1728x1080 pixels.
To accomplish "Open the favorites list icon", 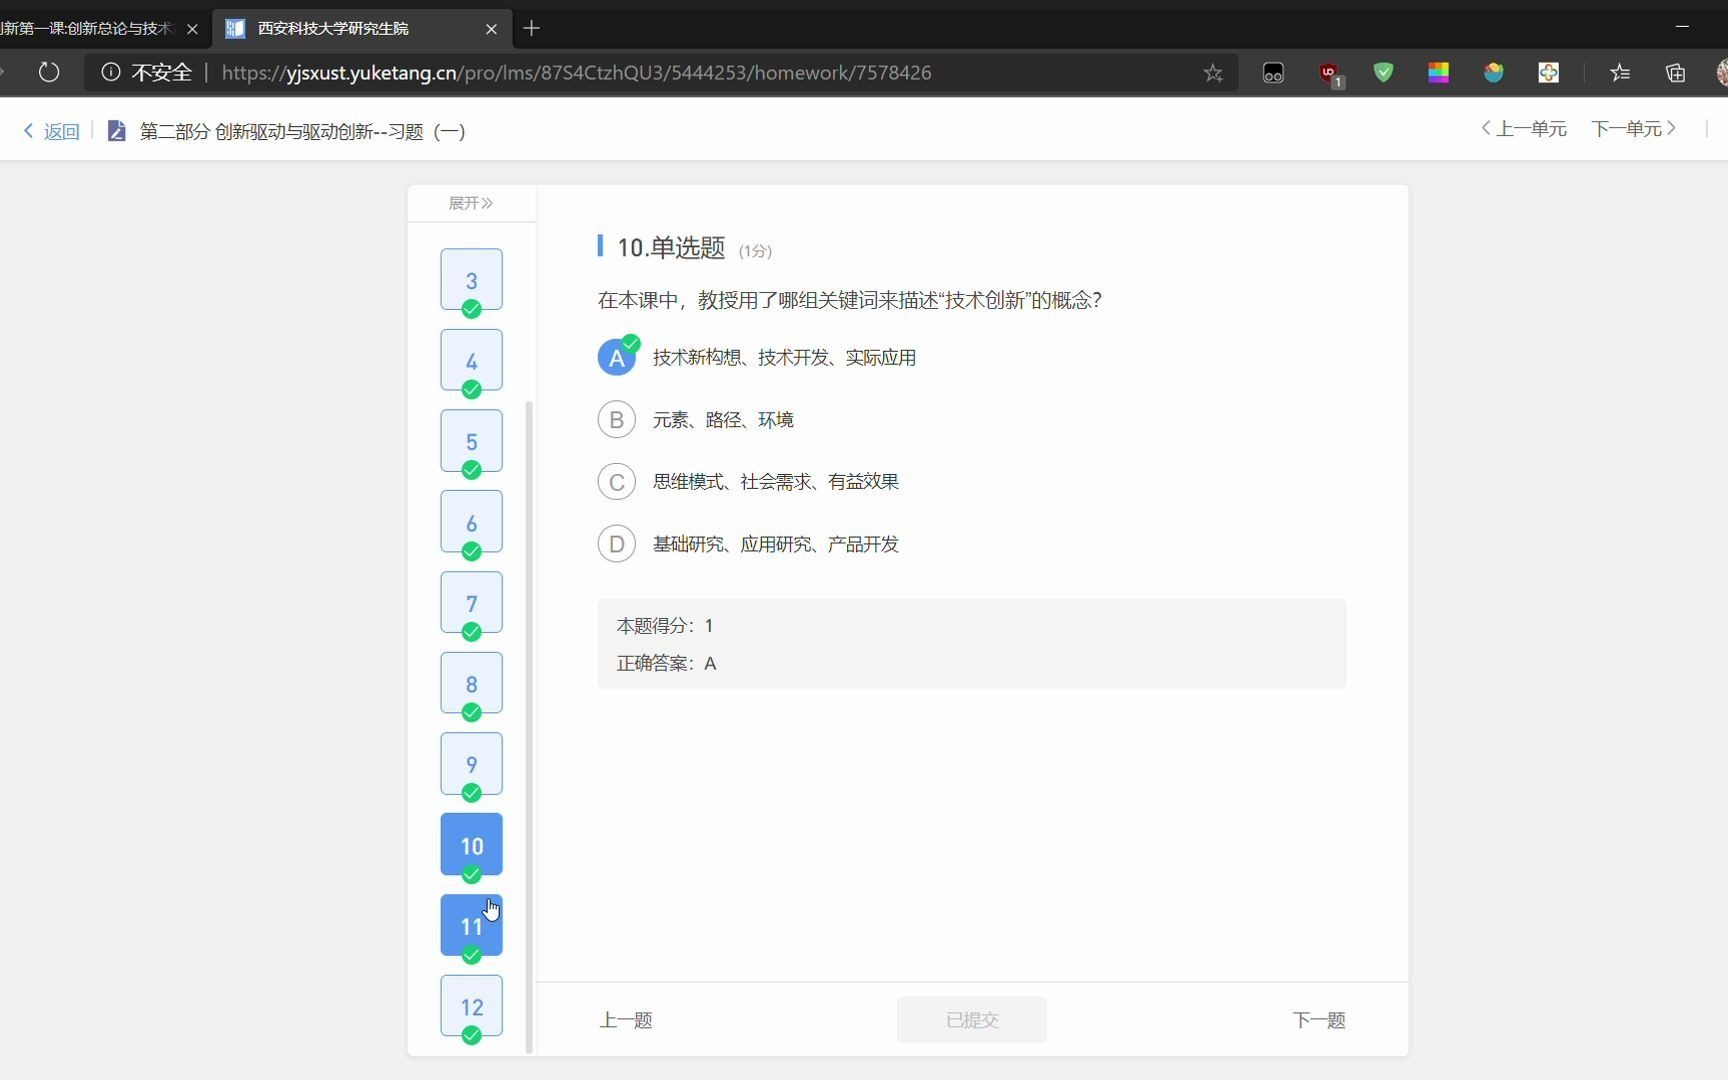I will 1620,72.
